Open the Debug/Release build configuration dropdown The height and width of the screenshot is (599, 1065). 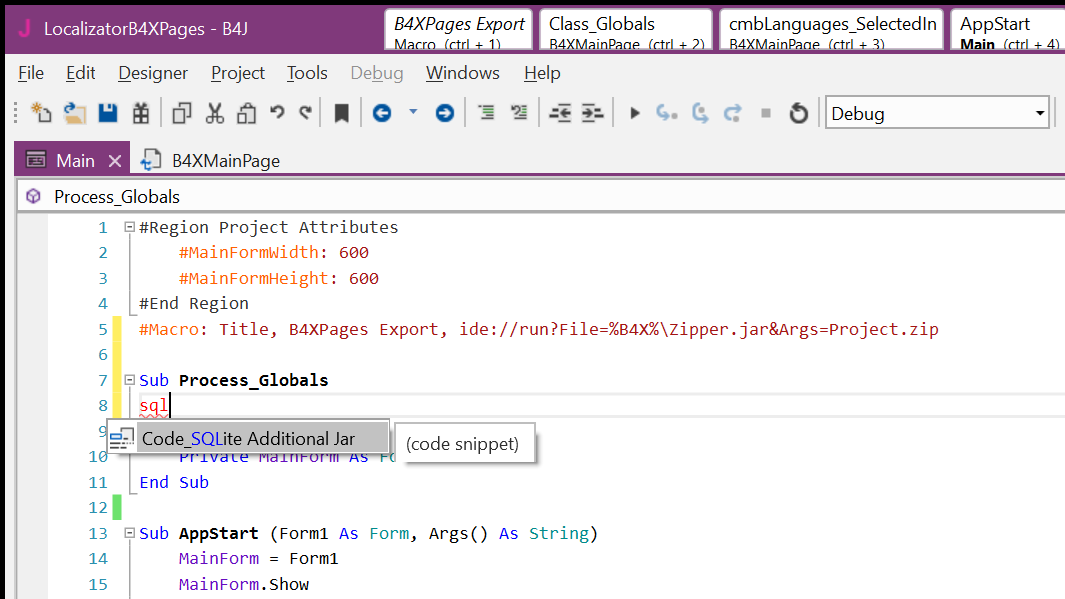[x=1040, y=112]
